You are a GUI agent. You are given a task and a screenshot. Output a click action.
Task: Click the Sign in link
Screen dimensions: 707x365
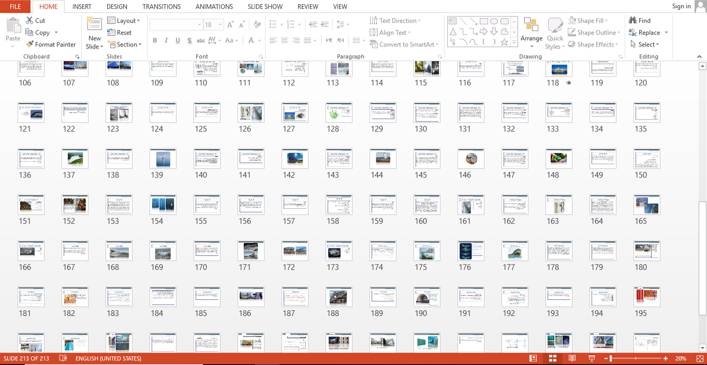coord(681,6)
